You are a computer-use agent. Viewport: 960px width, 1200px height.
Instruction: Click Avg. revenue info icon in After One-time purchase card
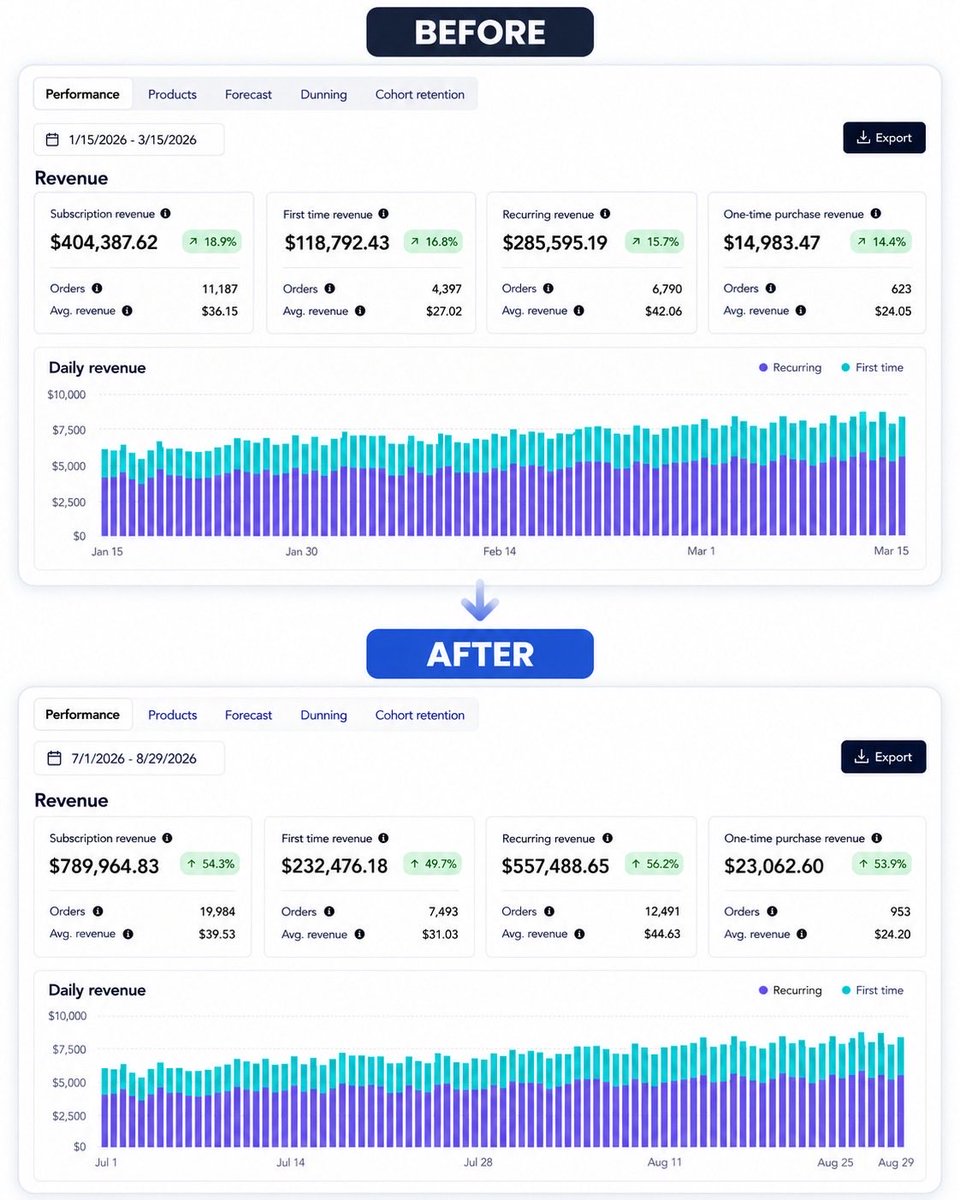(801, 934)
